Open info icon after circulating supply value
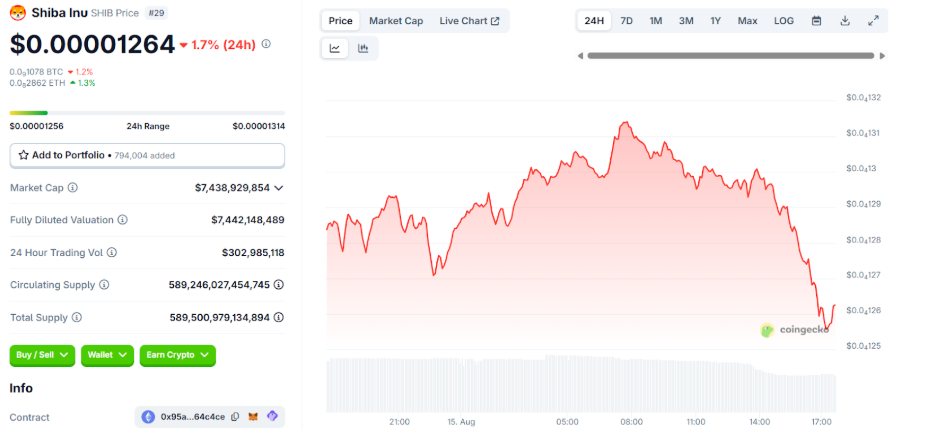Viewport: 925px width, 442px height. (x=279, y=285)
